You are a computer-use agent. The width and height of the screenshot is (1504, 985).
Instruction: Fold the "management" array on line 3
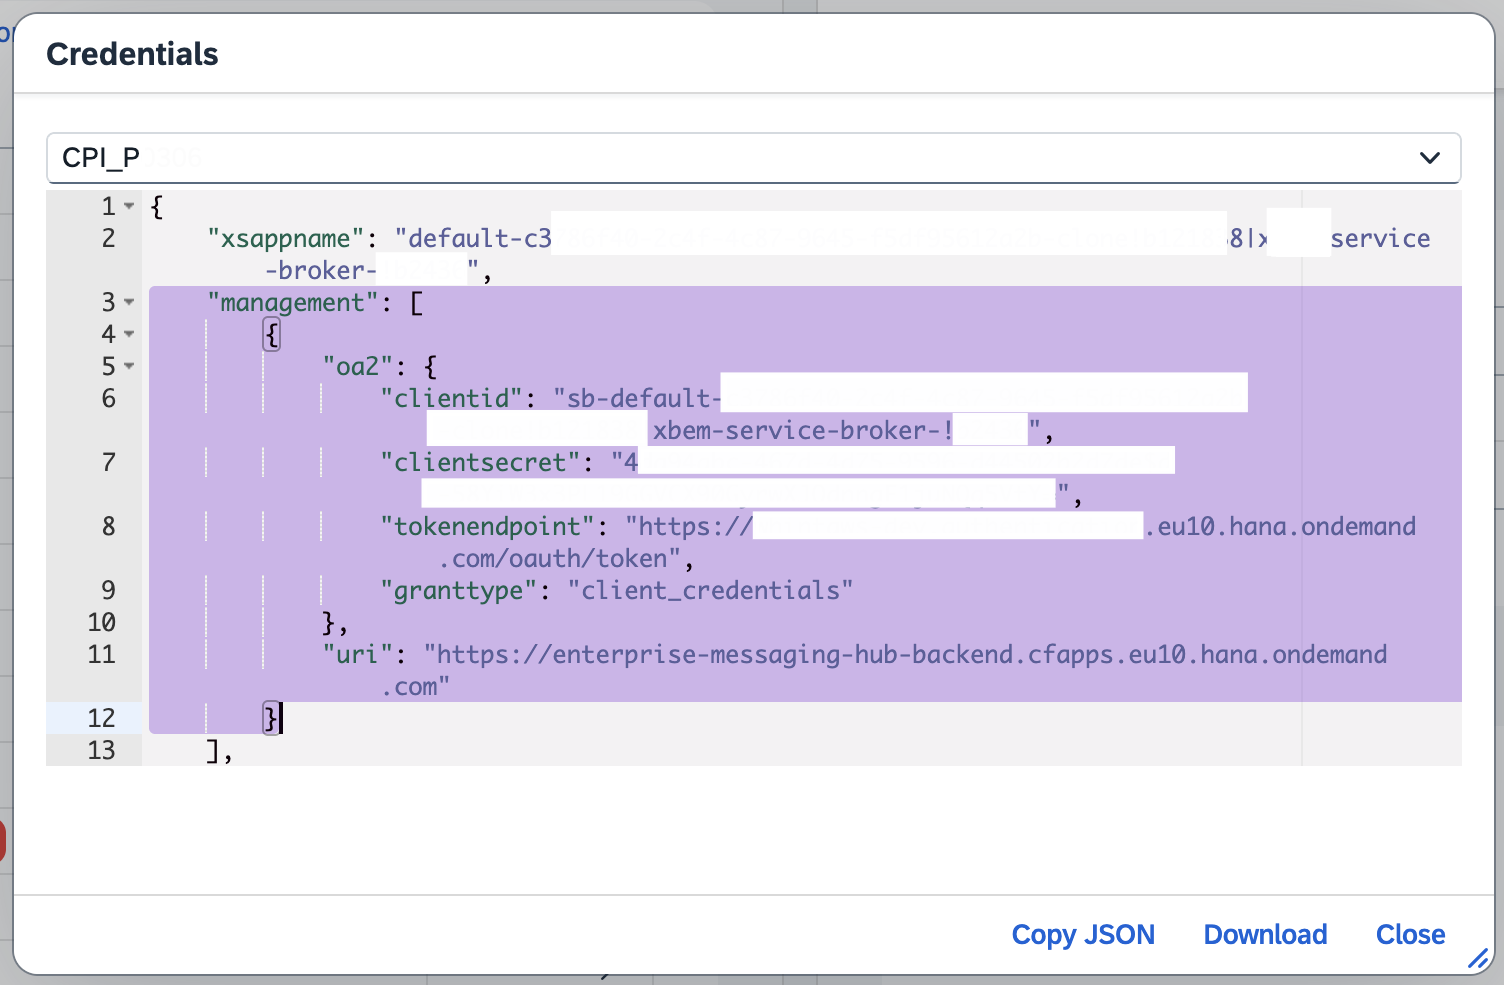pos(129,302)
